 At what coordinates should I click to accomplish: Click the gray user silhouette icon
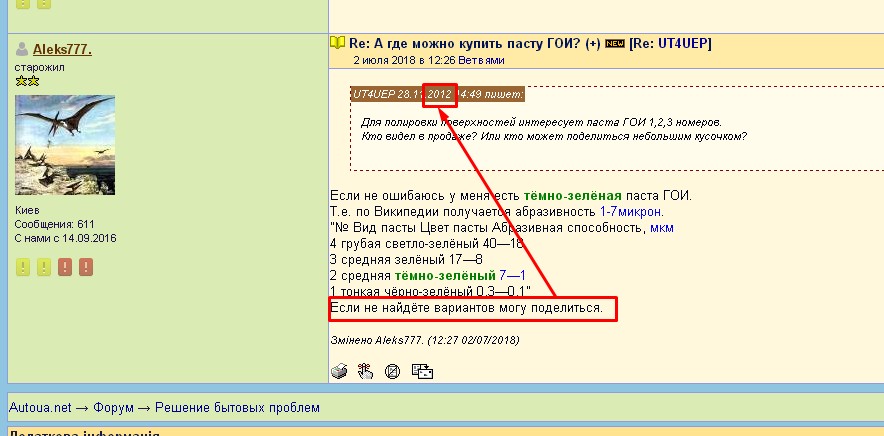[22, 49]
